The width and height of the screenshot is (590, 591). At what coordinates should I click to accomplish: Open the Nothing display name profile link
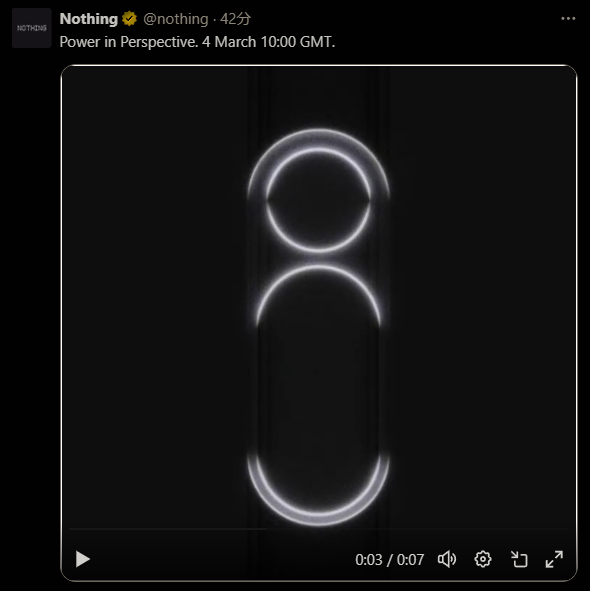click(x=89, y=19)
